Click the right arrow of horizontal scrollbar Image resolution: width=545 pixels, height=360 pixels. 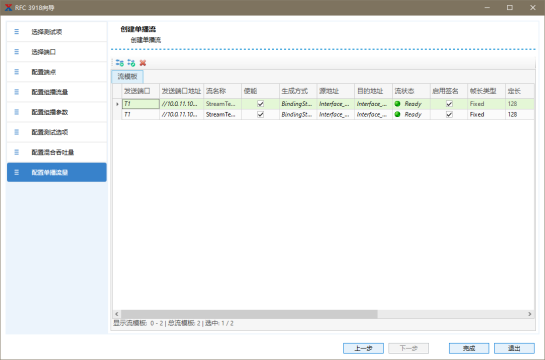[530, 314]
